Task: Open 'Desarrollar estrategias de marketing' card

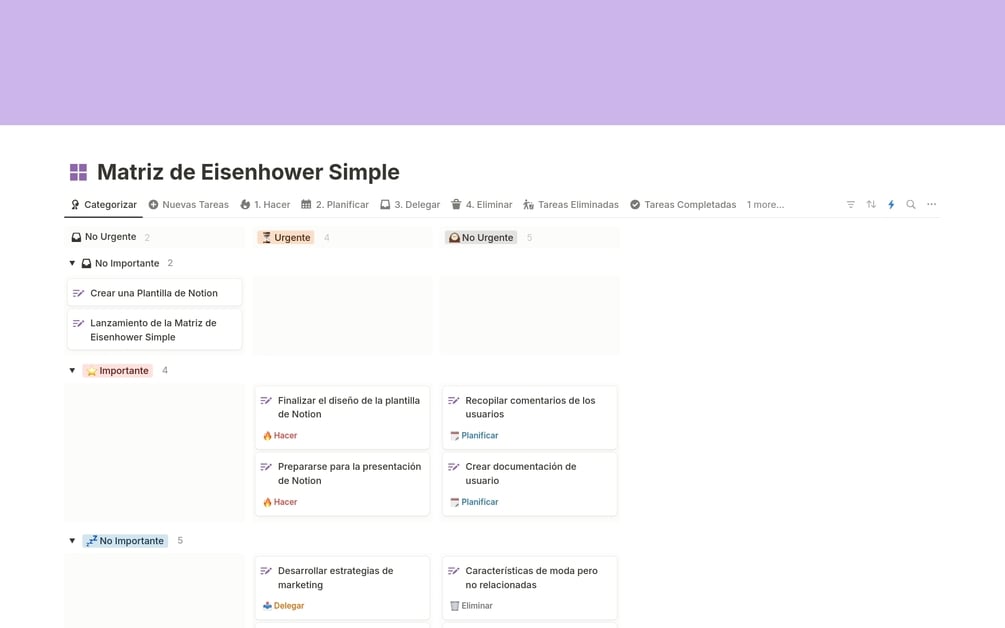Action: pos(335,577)
